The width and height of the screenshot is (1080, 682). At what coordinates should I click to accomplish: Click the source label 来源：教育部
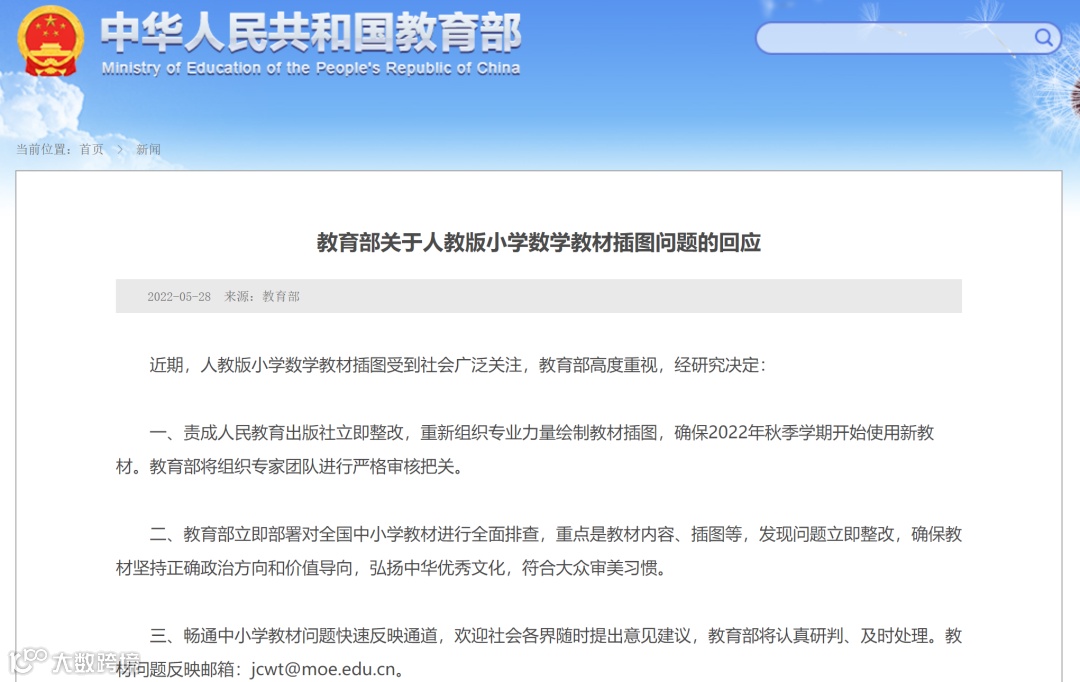click(x=262, y=297)
